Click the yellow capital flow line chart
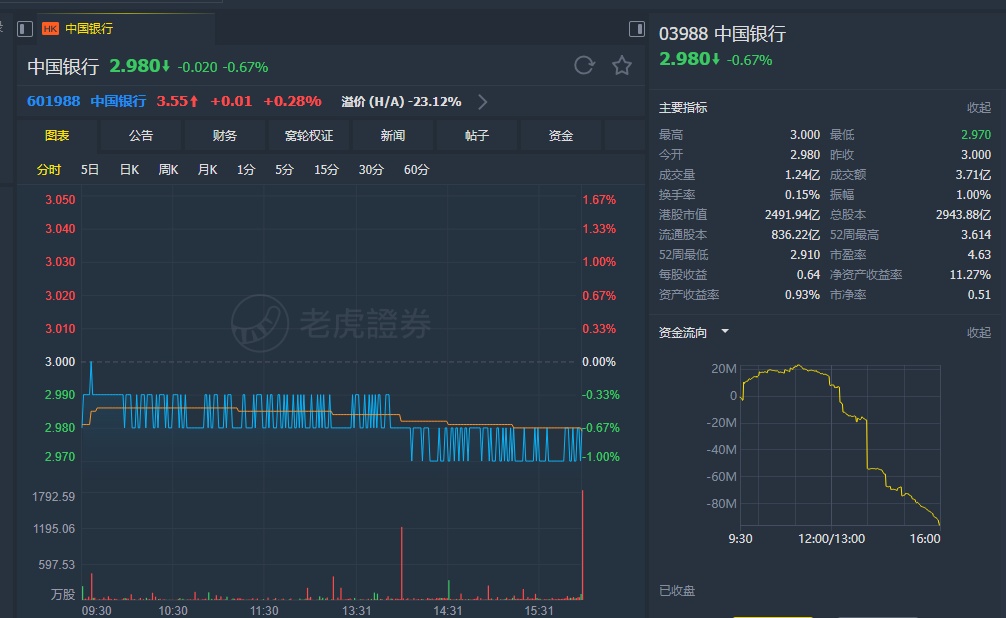This screenshot has height=618, width=1006. tap(840, 443)
